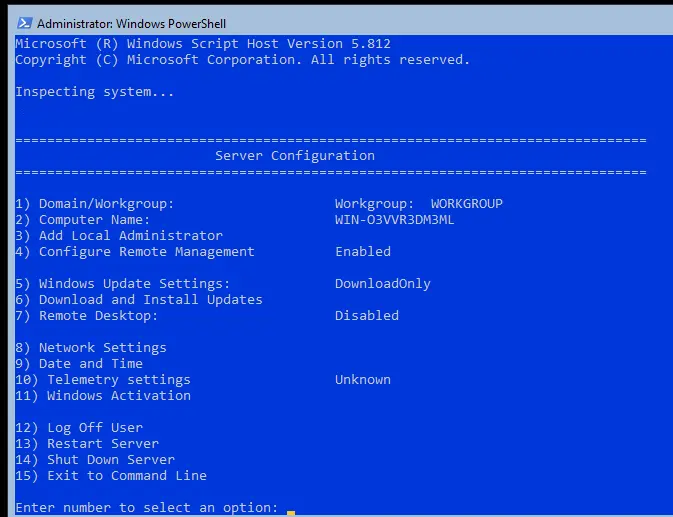Screen dimensions: 673x517
Task: Click the Restart Server option line
Action: (x=87, y=444)
